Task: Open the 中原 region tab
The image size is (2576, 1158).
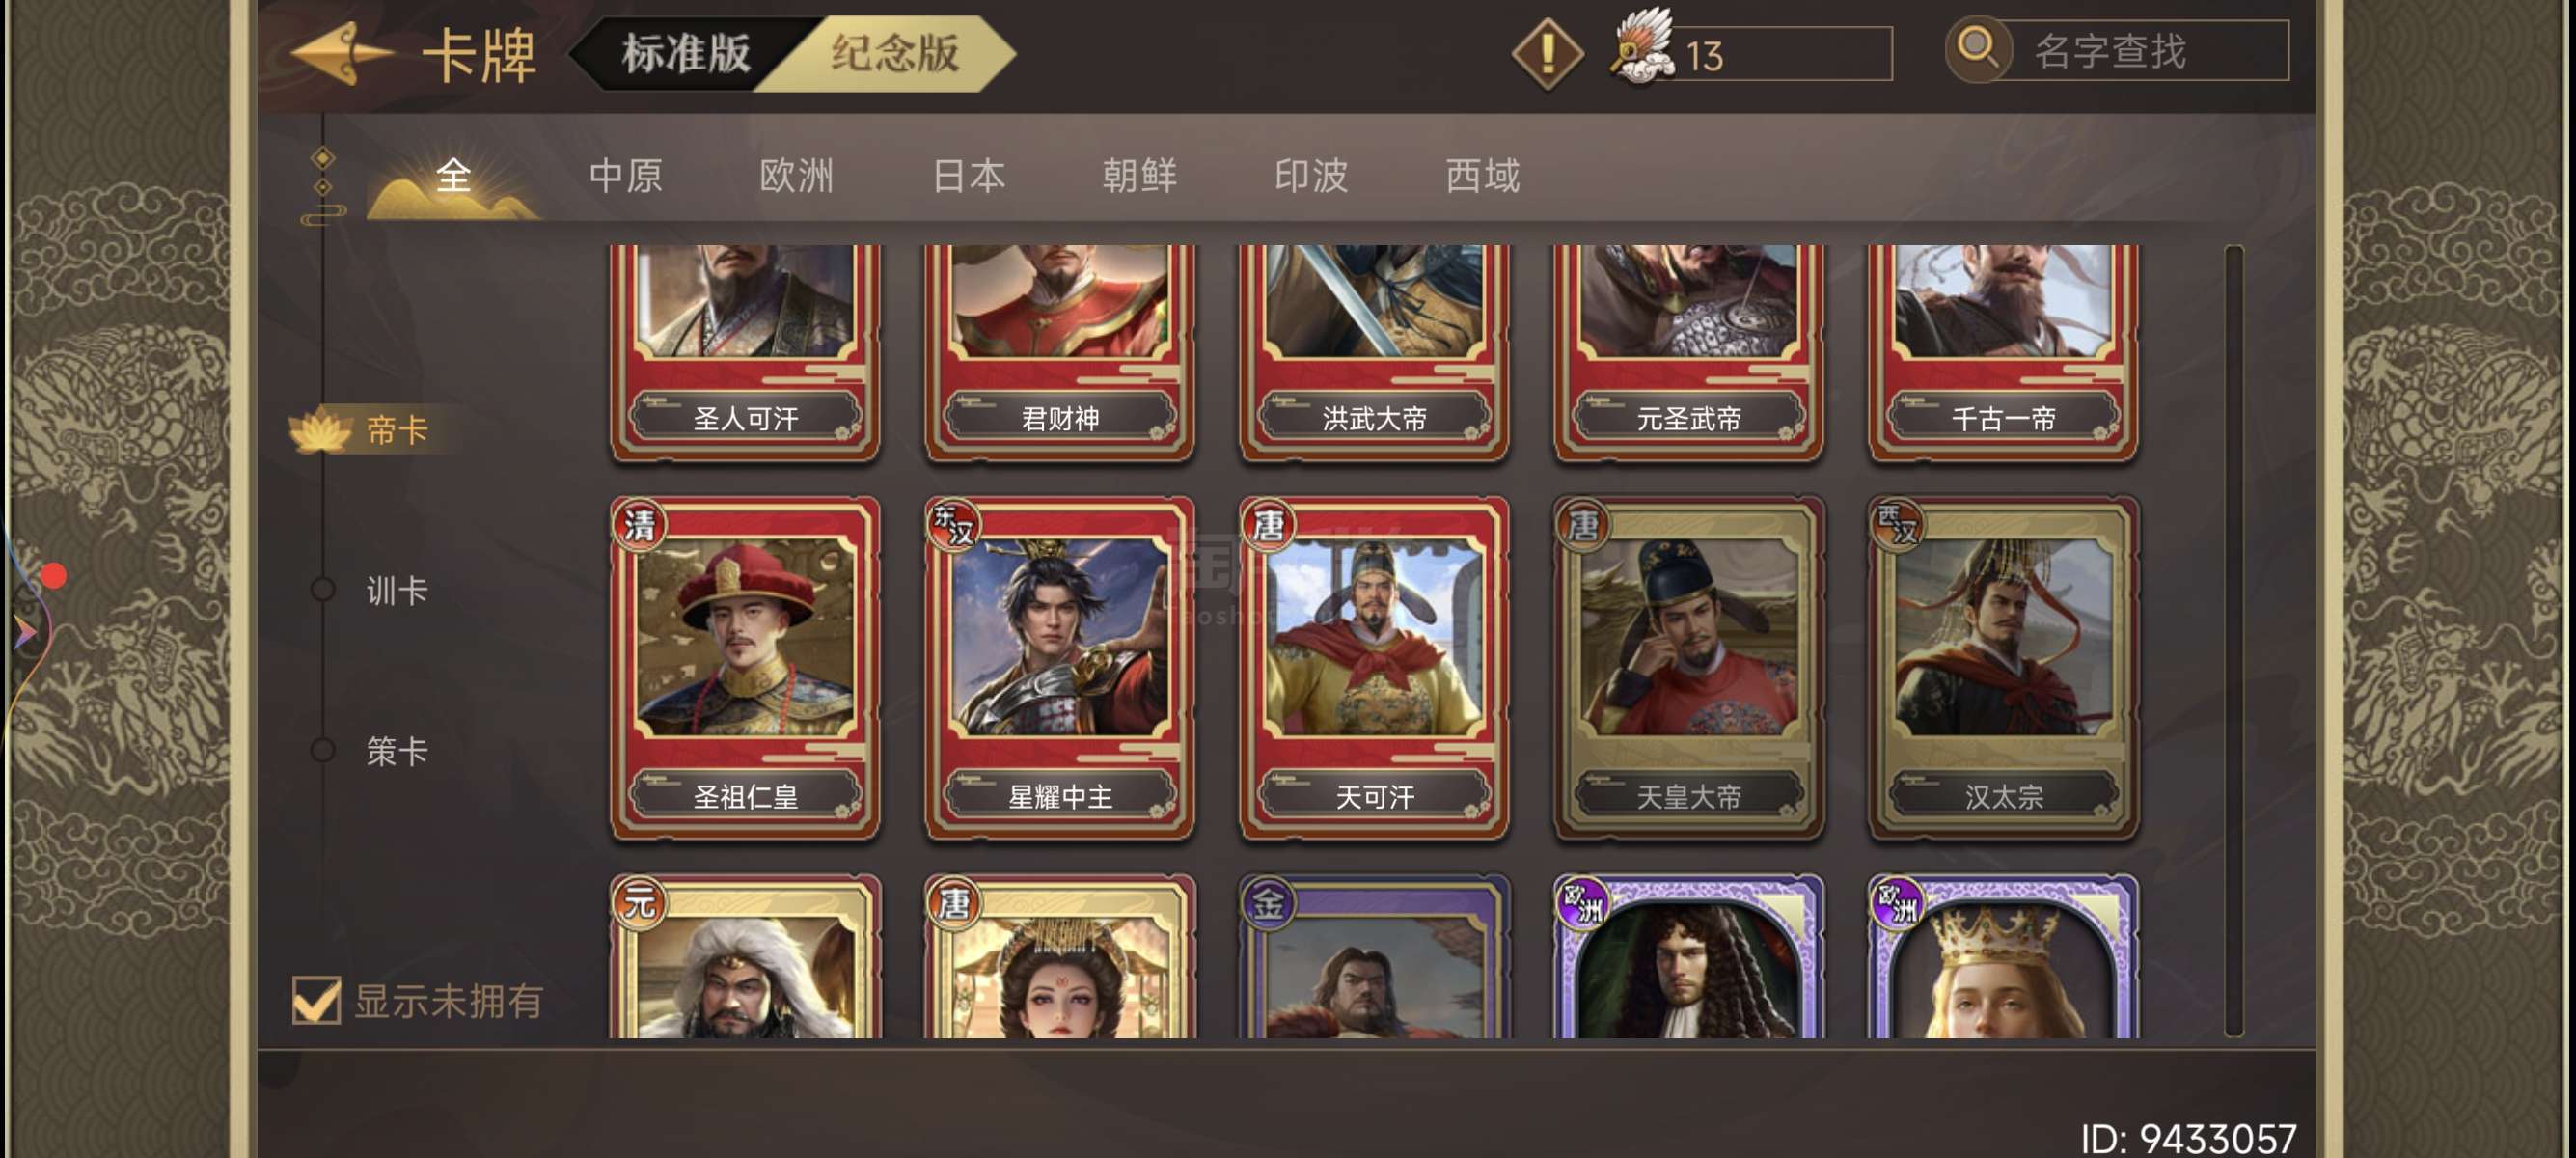Action: pos(625,176)
